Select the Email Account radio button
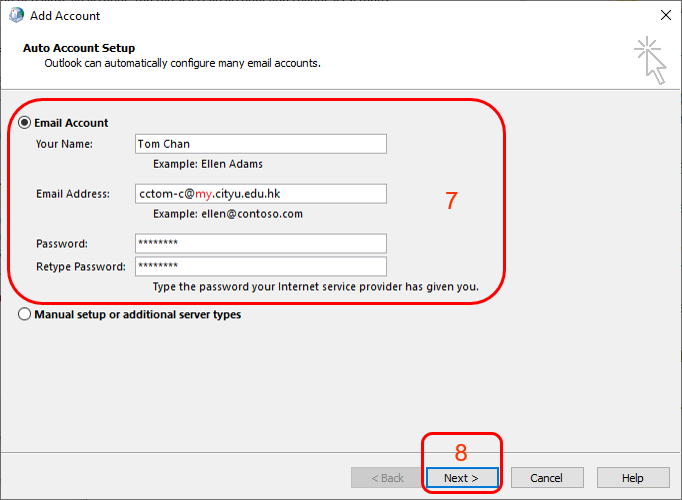 pos(24,123)
